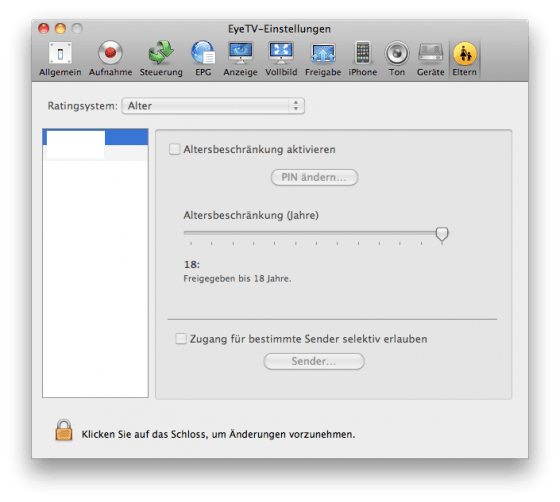
Task: Toggle Zugang für bestimmte Sender selektiv erlauben
Action: click(181, 338)
